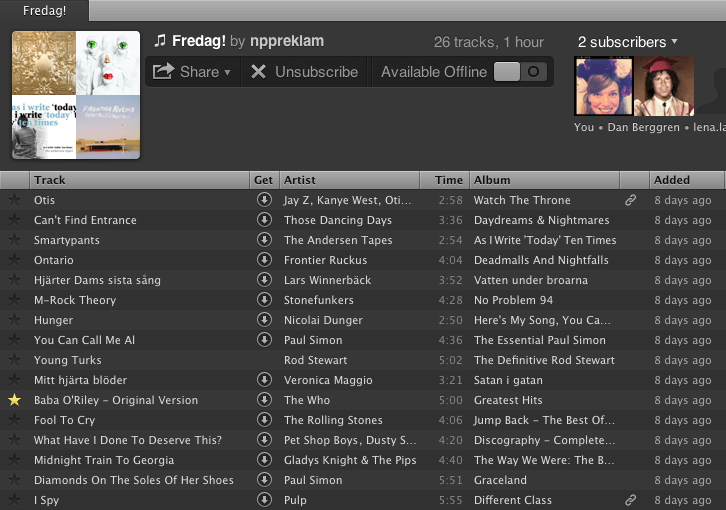The width and height of the screenshot is (726, 510).
Task: Toggle the Available Offline switch
Action: (520, 72)
